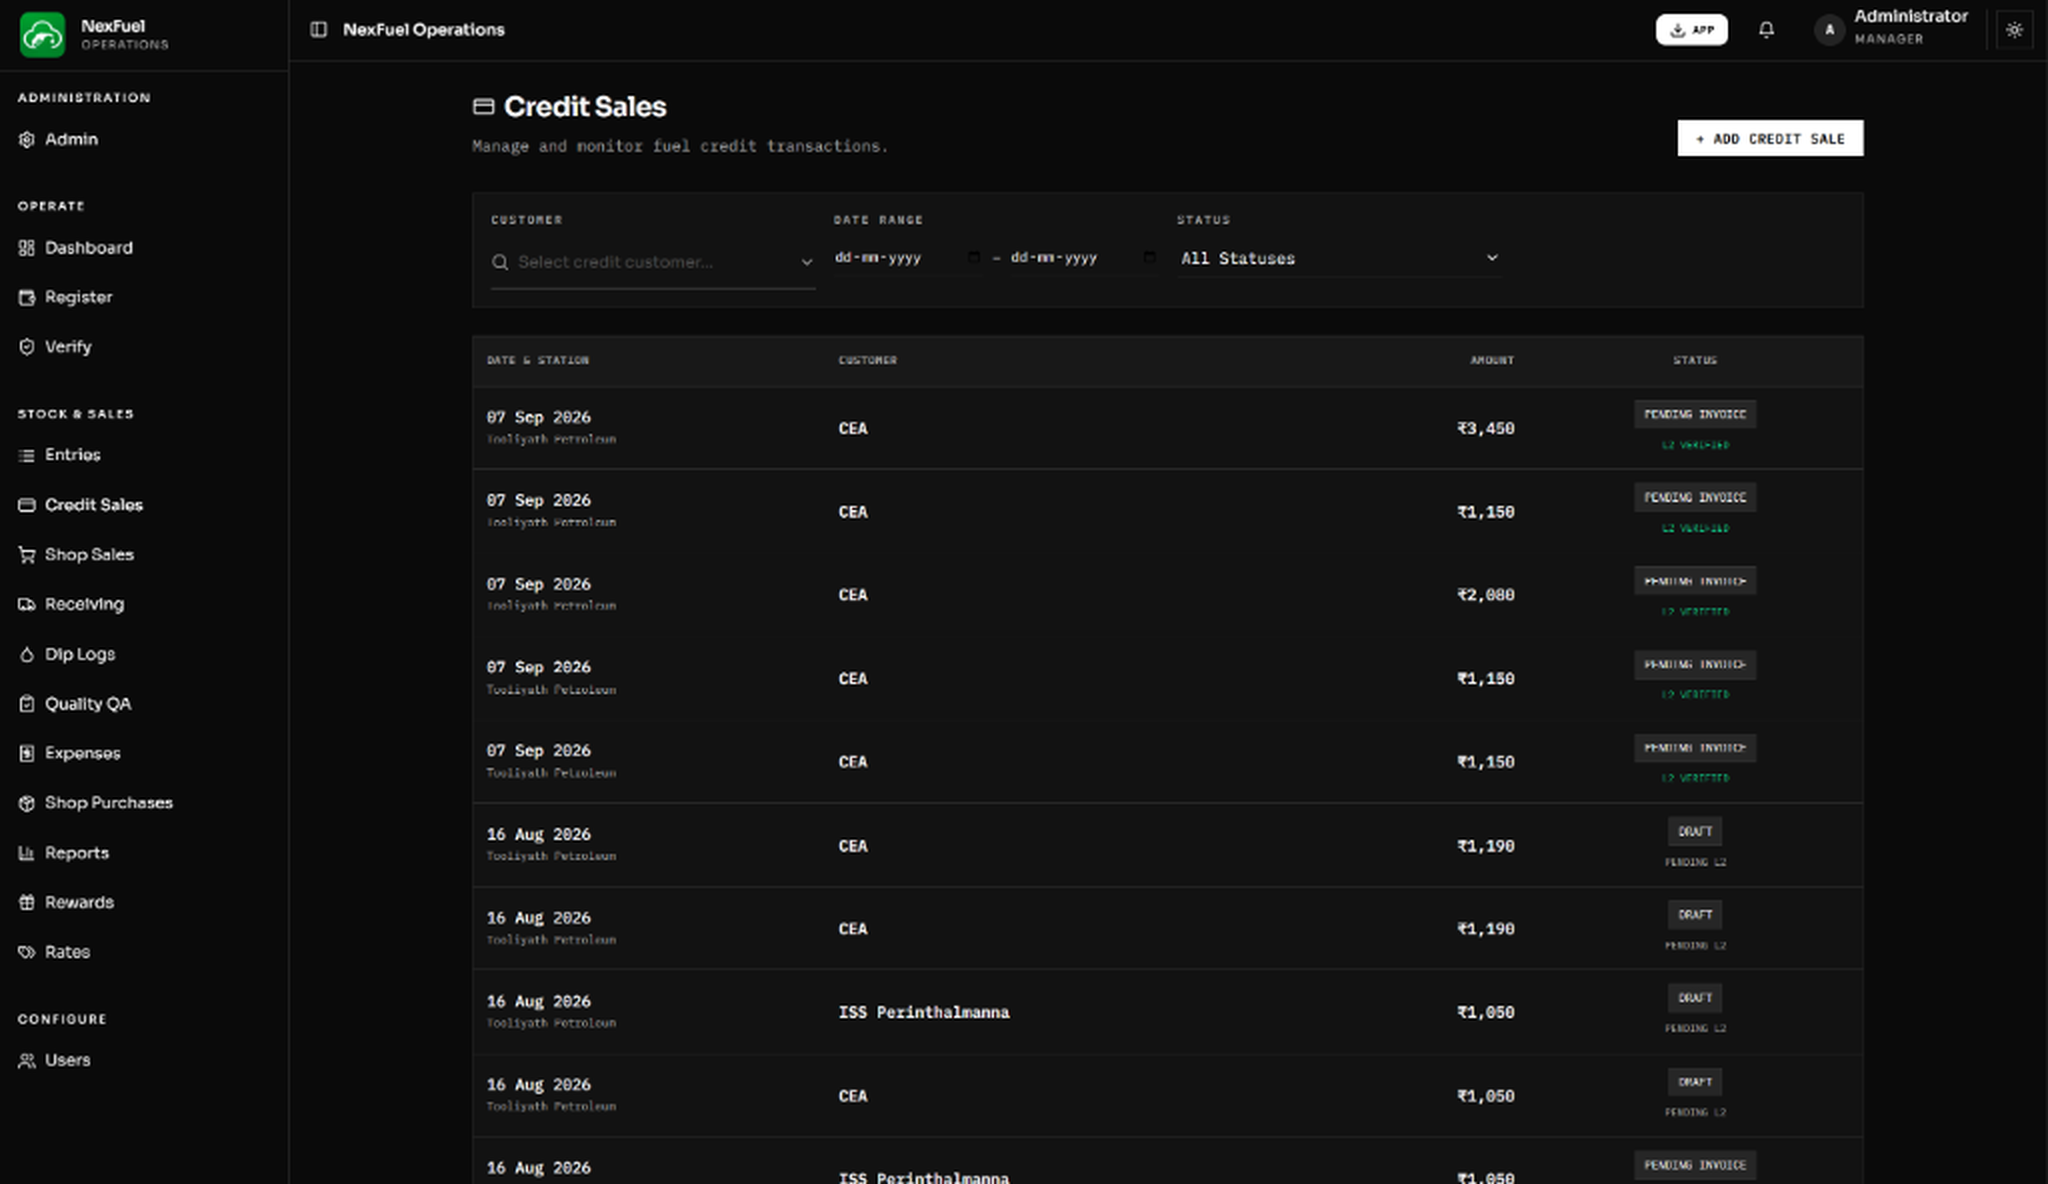This screenshot has height=1184, width=2048.
Task: Click the start date field
Action: coord(908,258)
